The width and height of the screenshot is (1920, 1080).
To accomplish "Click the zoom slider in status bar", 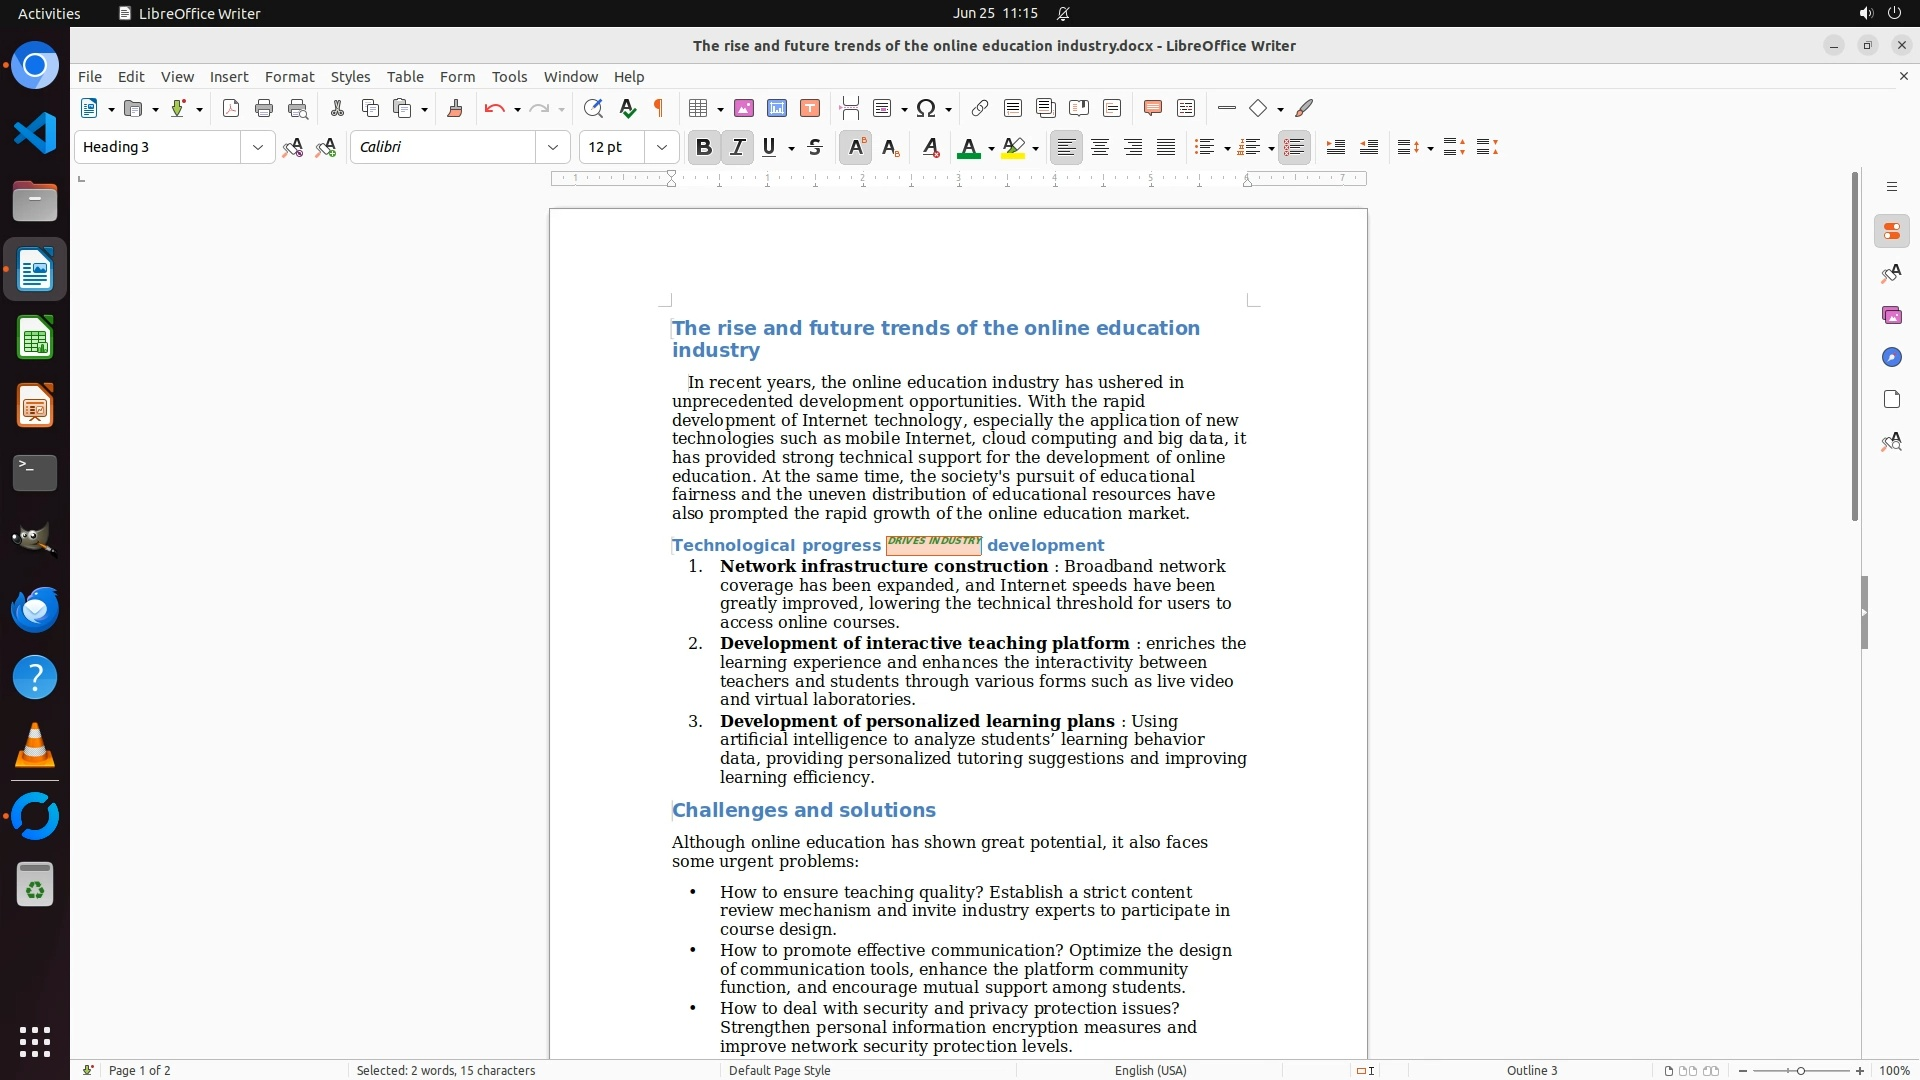I will click(1800, 1070).
